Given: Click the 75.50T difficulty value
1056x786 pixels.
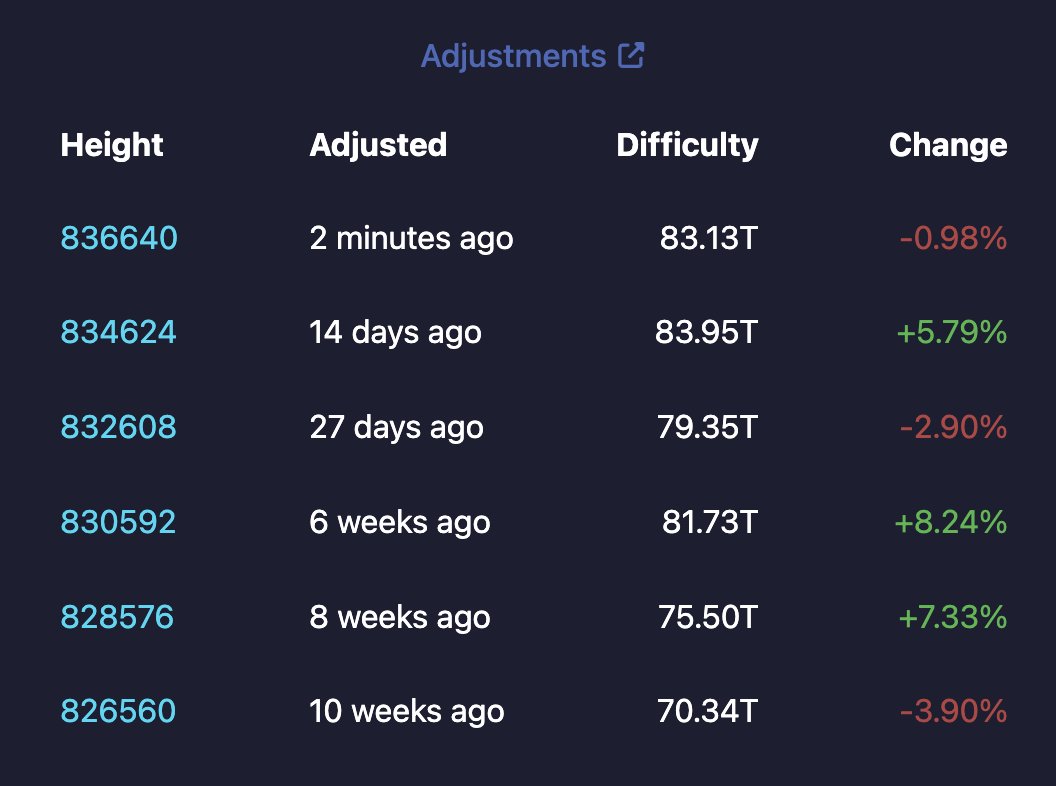Looking at the screenshot, I should coord(707,617).
